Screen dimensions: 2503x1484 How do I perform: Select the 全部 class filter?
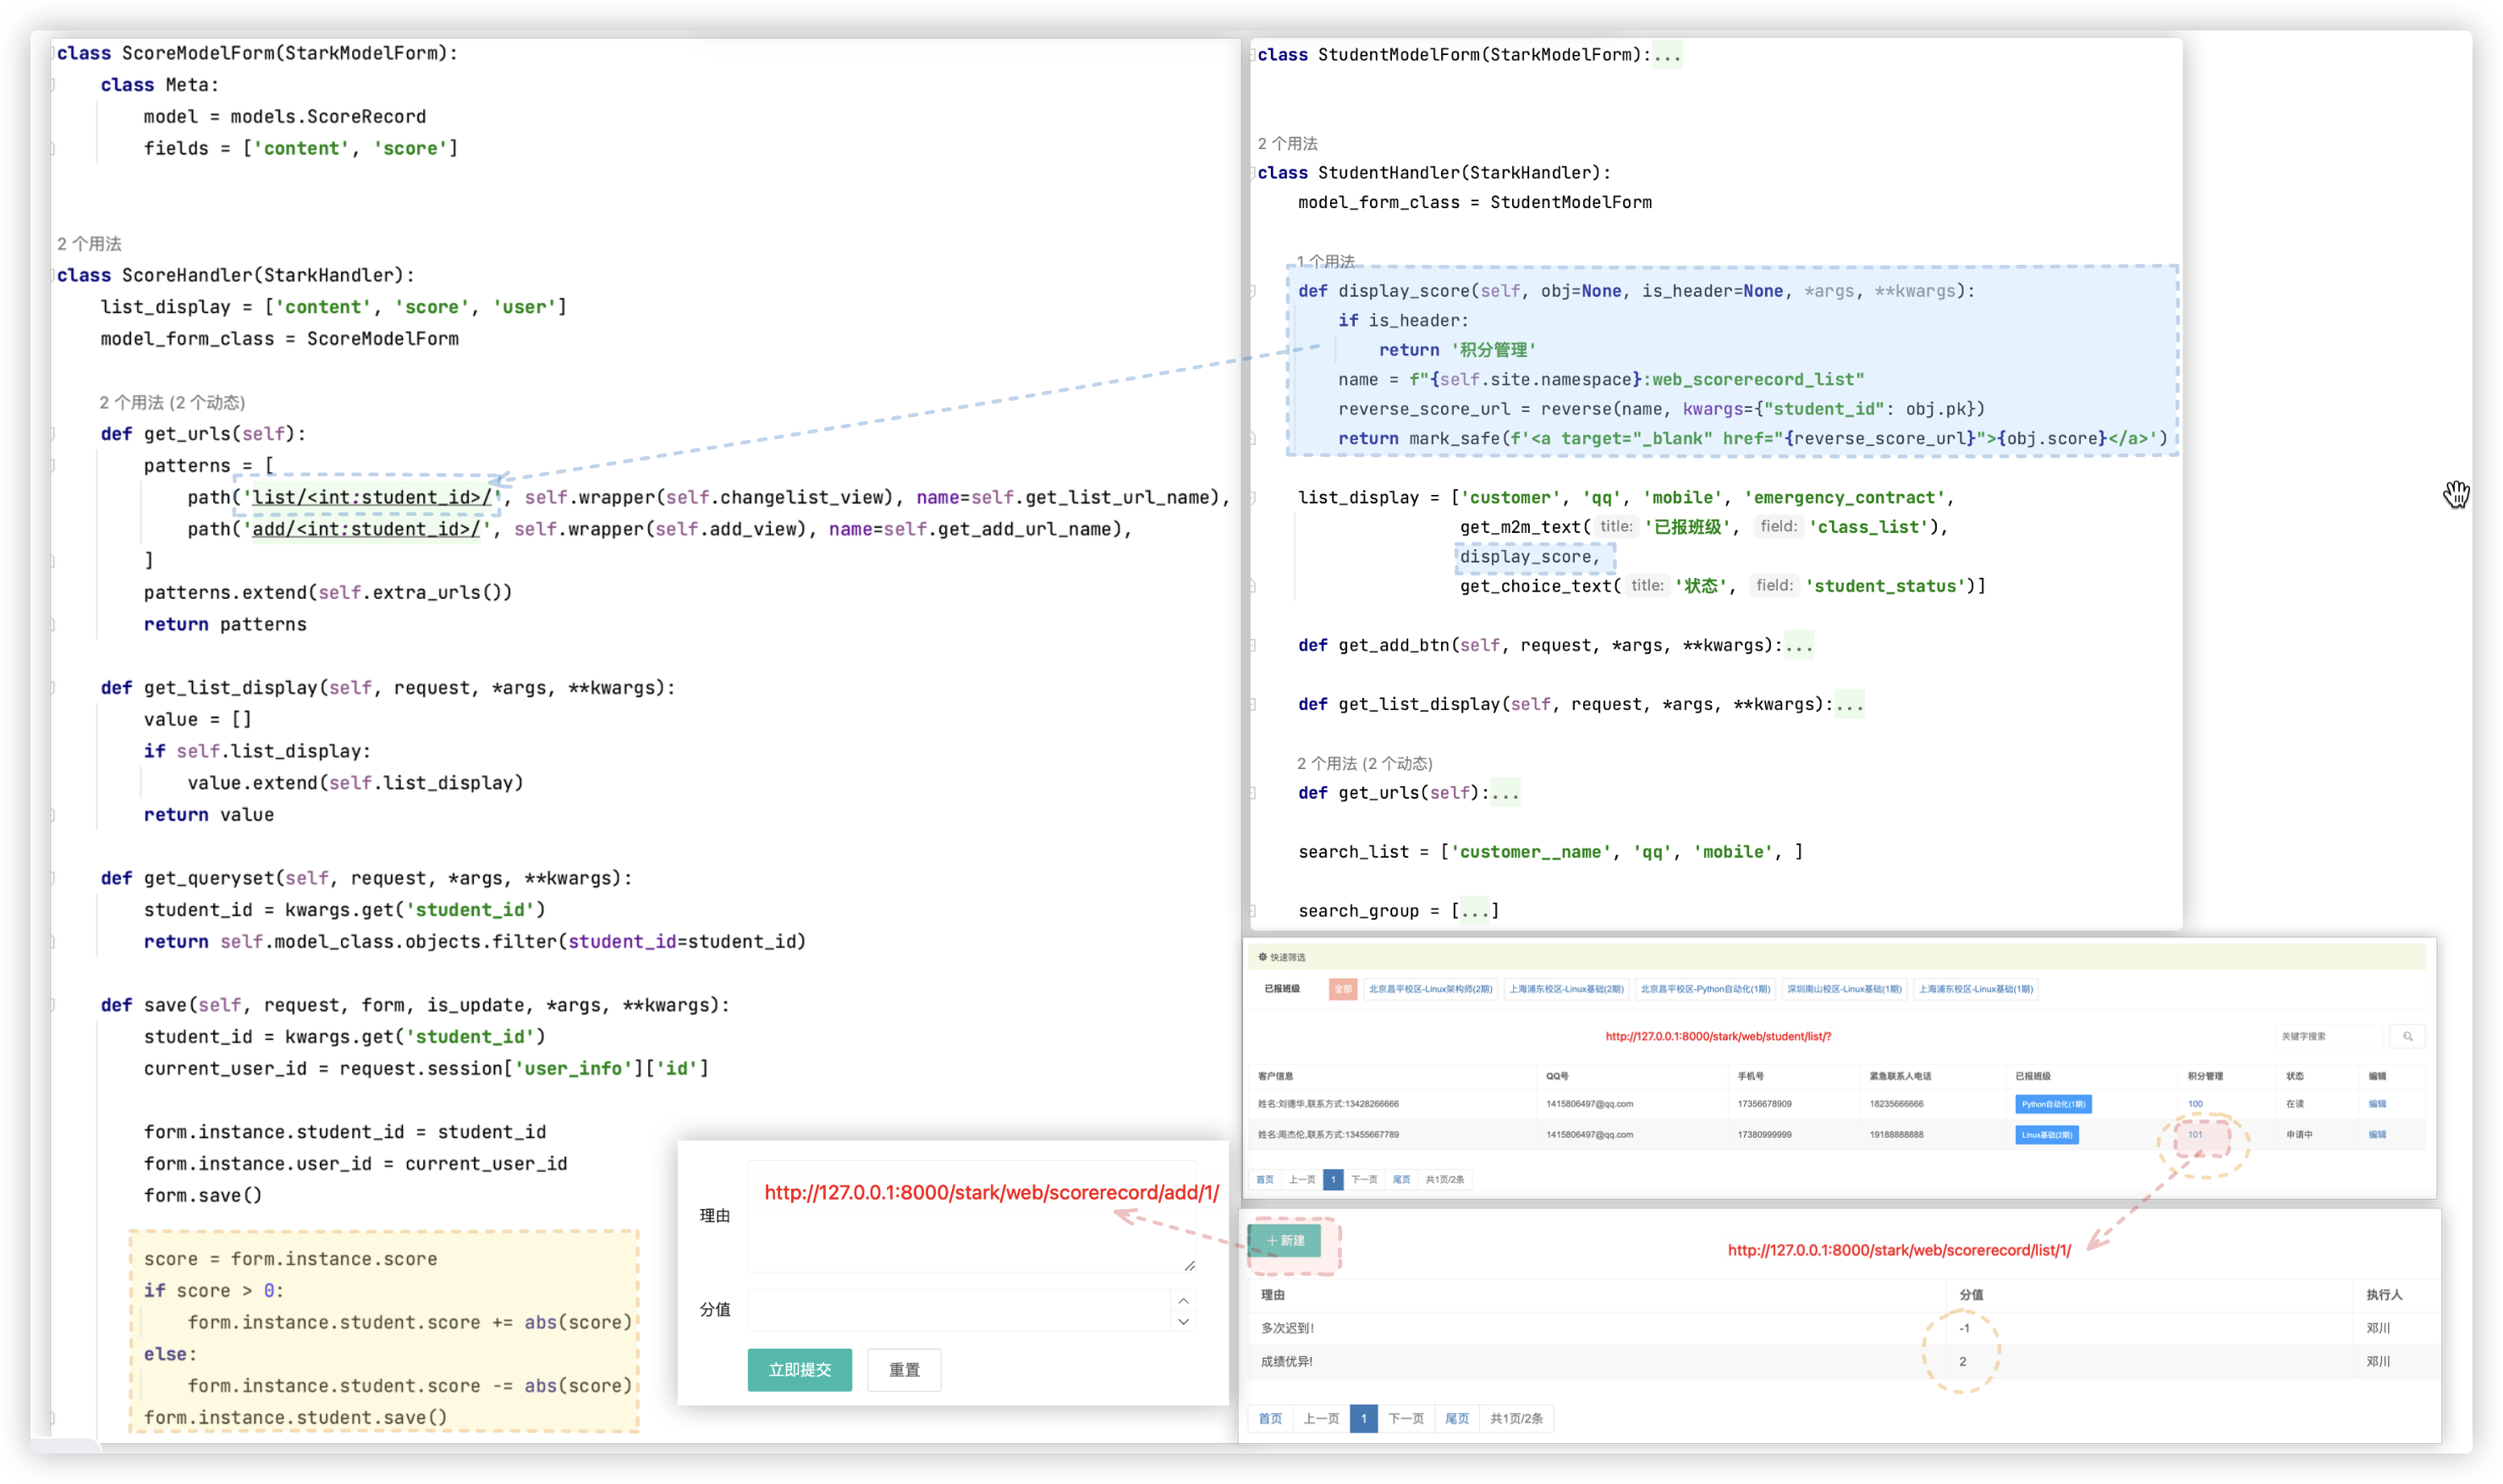point(1342,989)
